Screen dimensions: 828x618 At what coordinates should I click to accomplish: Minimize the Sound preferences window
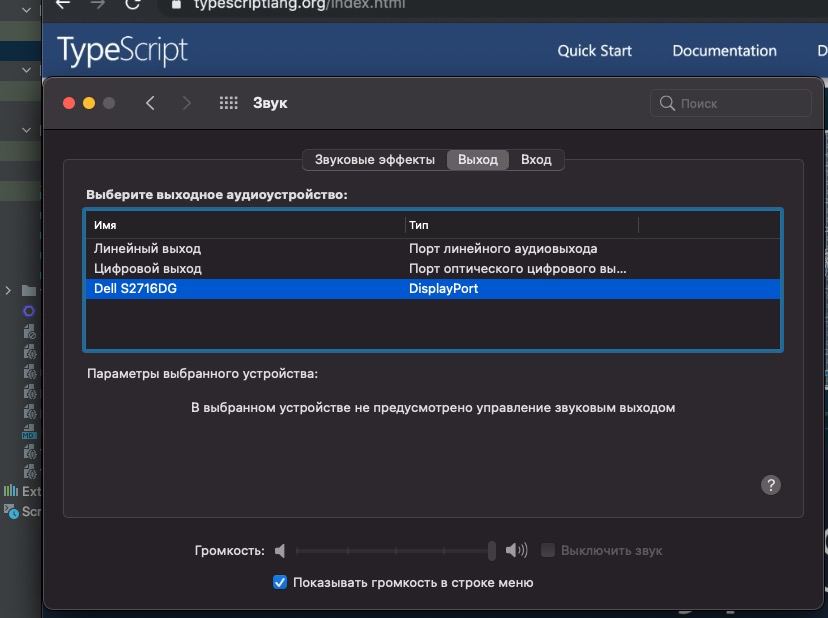click(x=89, y=103)
